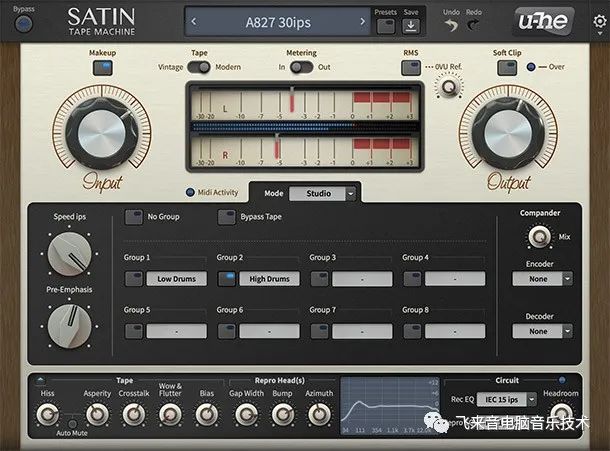Click the Bypass power button
This screenshot has height=451, width=610.
(23, 24)
